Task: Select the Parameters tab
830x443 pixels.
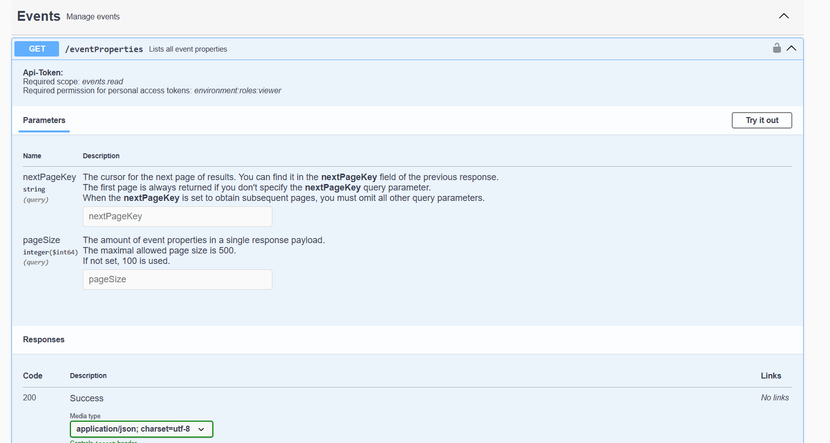Action: [44, 120]
